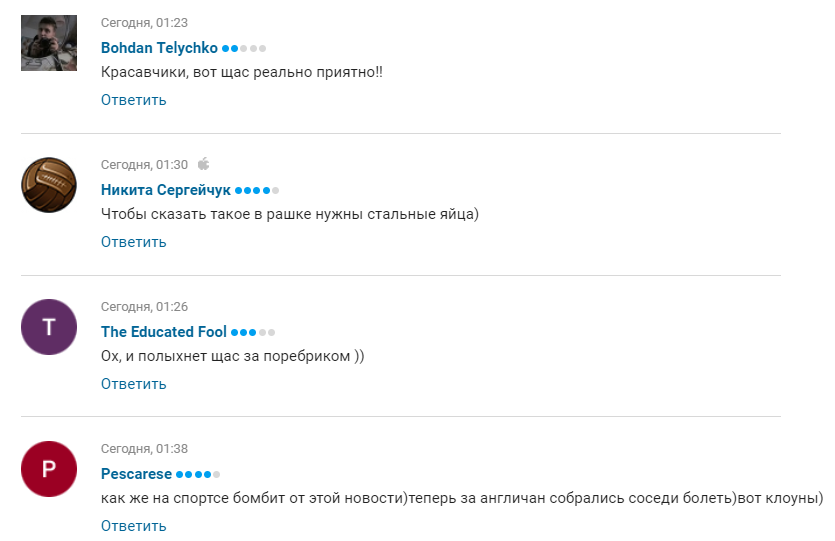Click the Apple device icon beside 01:30
Viewport: 835px width, 541px height.
pos(203,164)
